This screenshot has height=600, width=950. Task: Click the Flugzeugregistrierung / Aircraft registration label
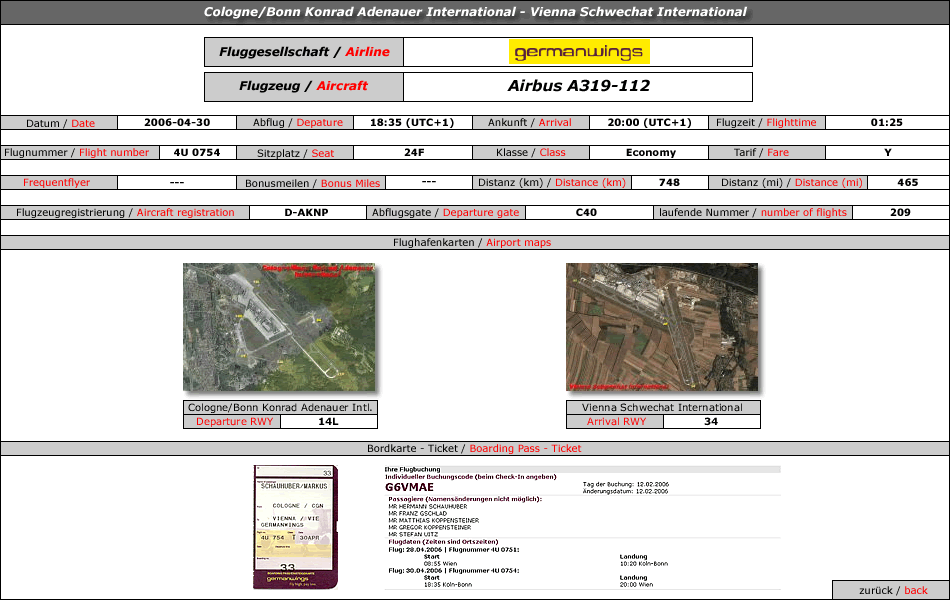[x=125, y=213]
